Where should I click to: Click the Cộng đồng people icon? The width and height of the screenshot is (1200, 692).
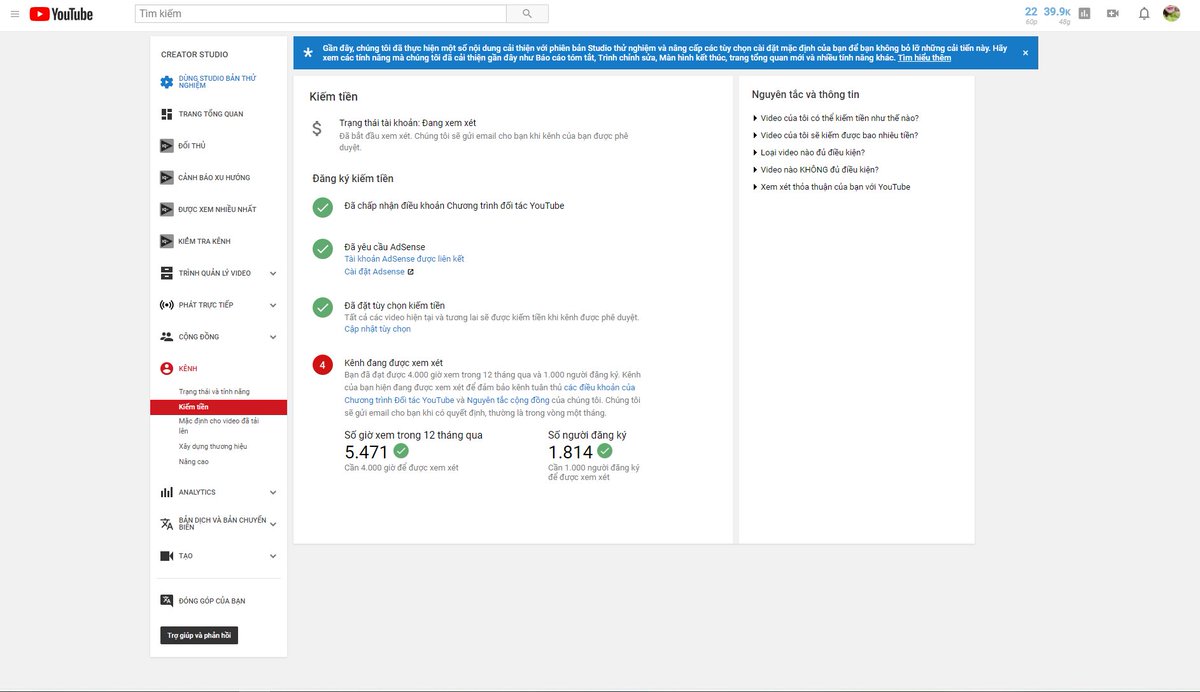pyautogui.click(x=167, y=337)
